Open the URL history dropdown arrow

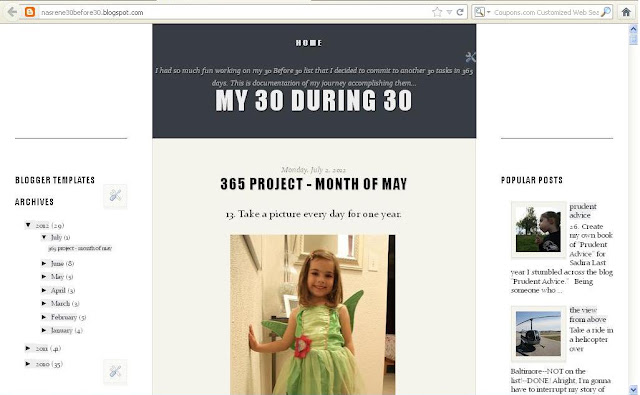click(449, 12)
